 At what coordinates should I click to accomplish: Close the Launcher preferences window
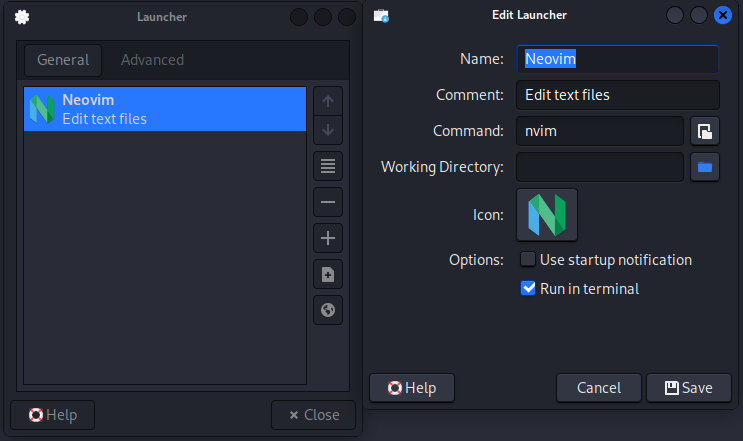tap(314, 415)
